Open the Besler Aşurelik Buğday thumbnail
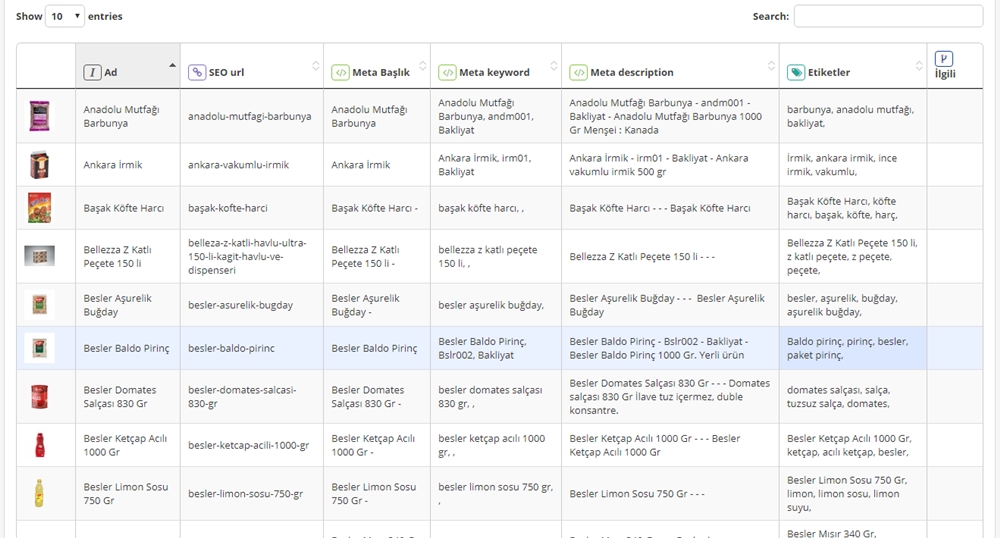This screenshot has height=538, width=1000. pyautogui.click(x=40, y=305)
